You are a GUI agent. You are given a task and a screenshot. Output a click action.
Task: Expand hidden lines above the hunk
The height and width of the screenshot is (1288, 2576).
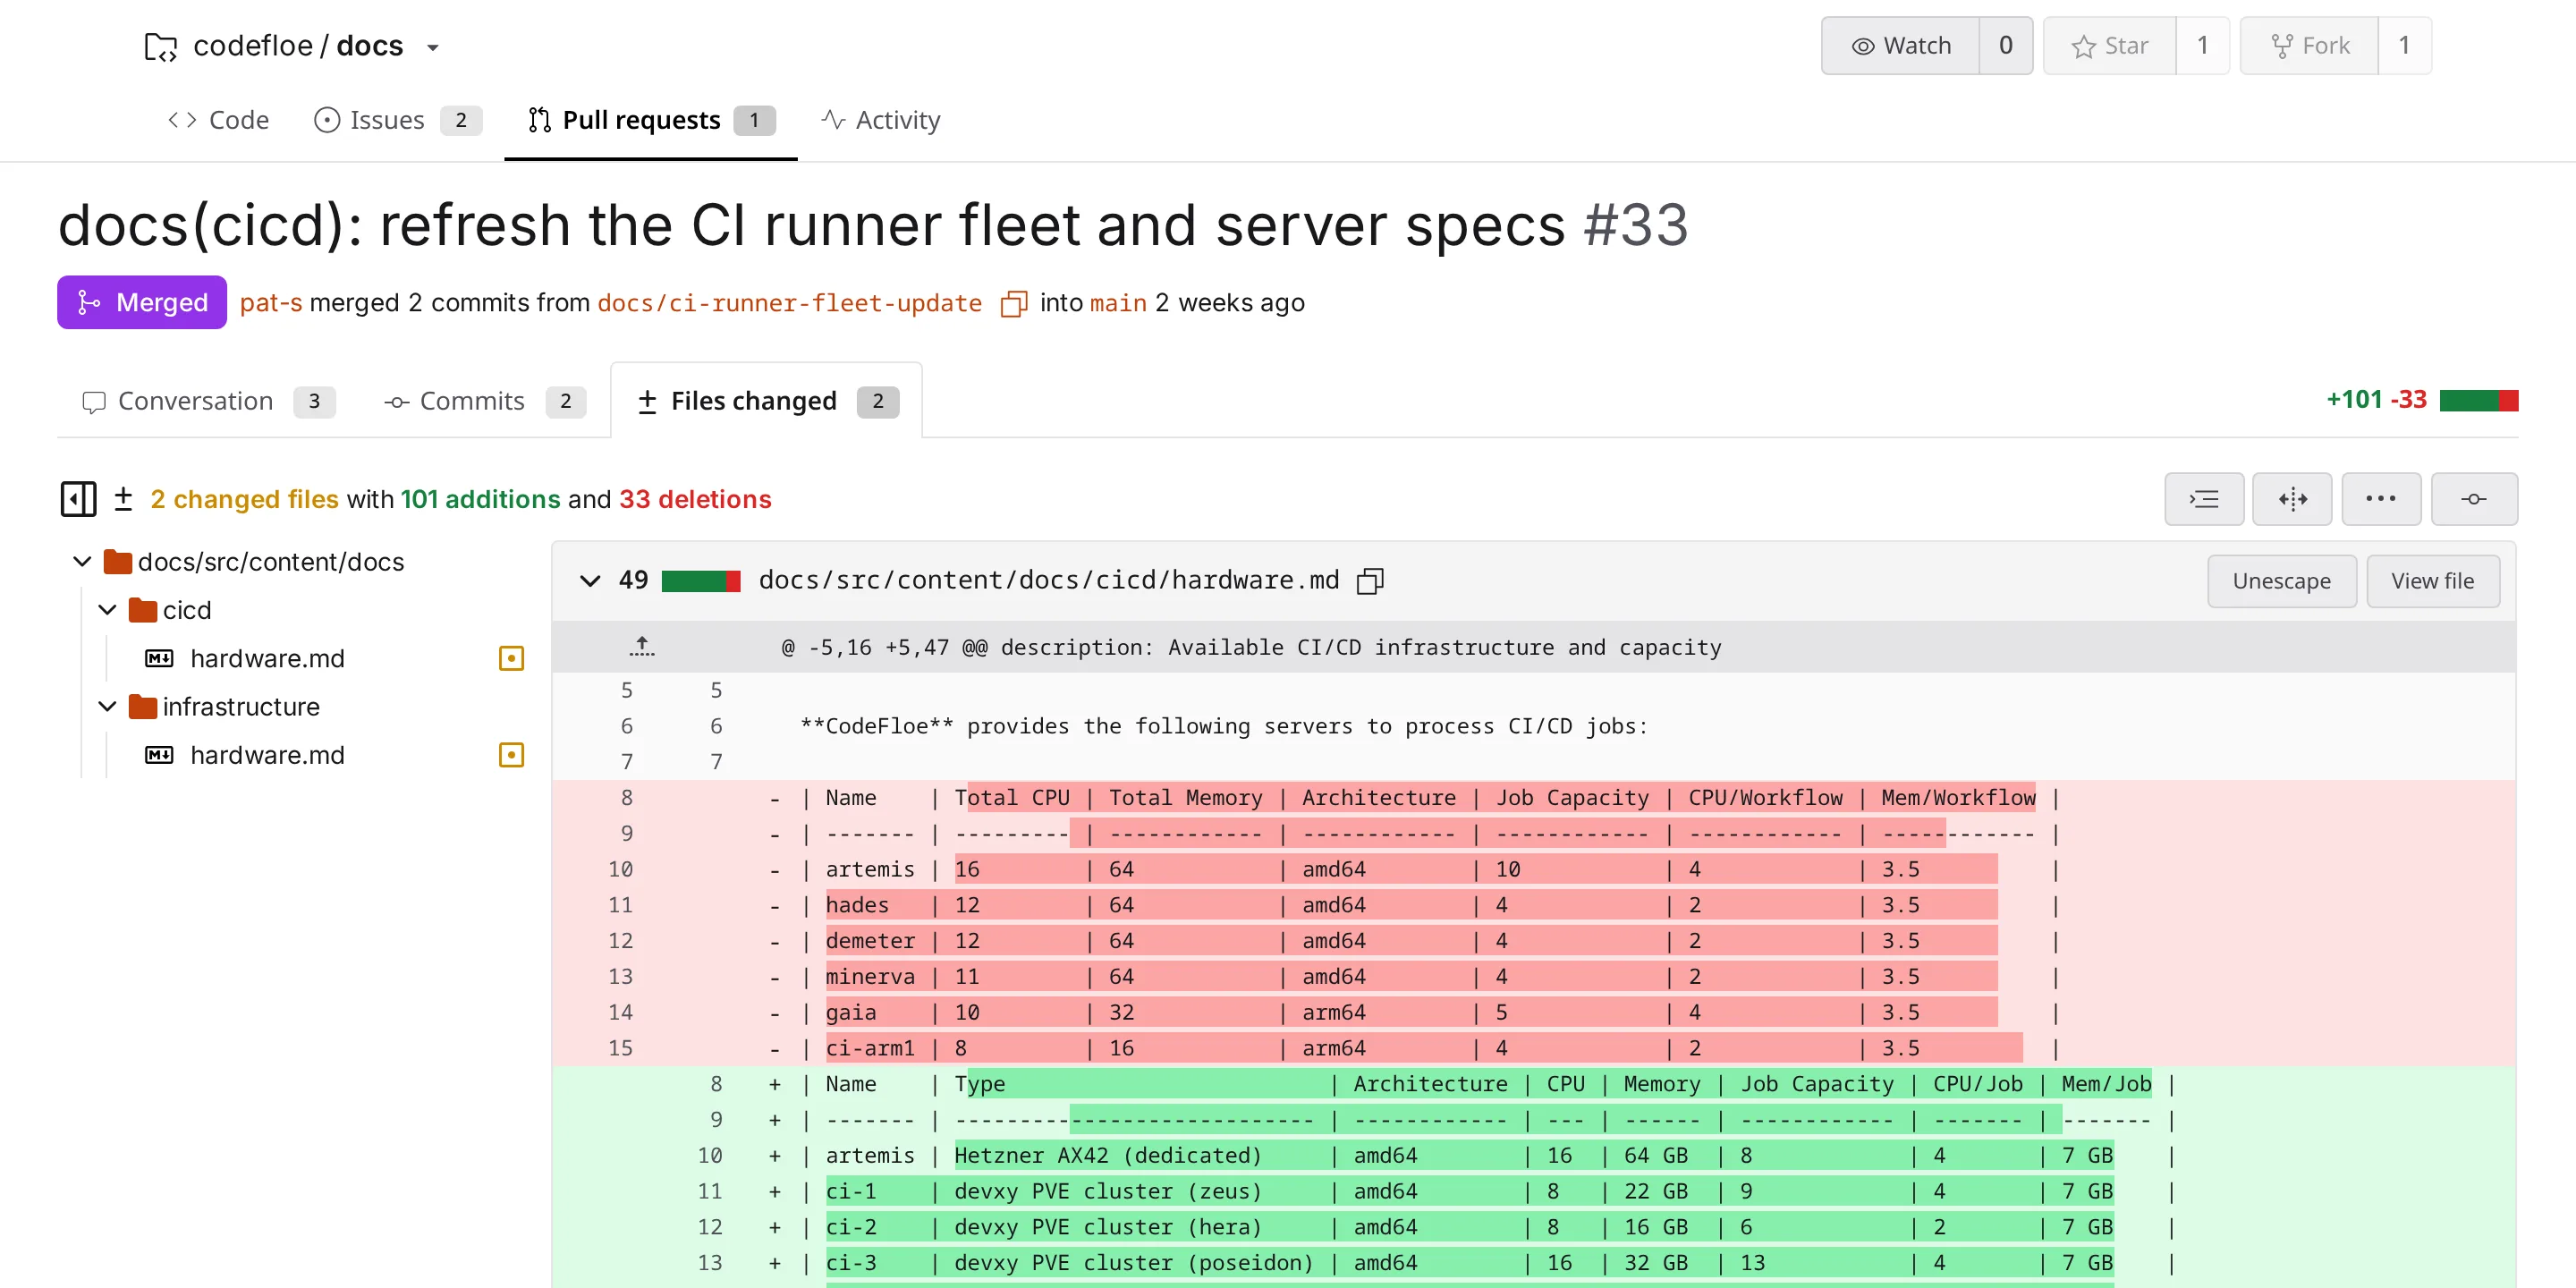[x=642, y=647]
